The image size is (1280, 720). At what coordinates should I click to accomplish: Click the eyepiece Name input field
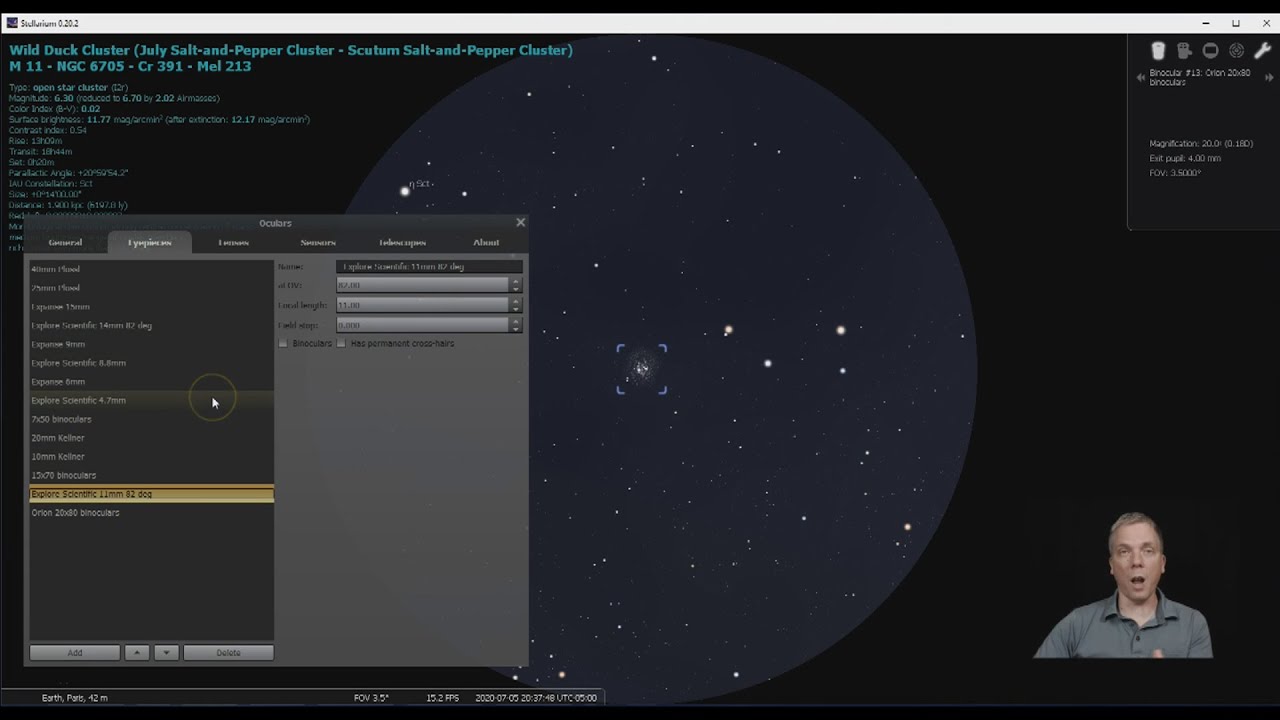[x=429, y=267]
